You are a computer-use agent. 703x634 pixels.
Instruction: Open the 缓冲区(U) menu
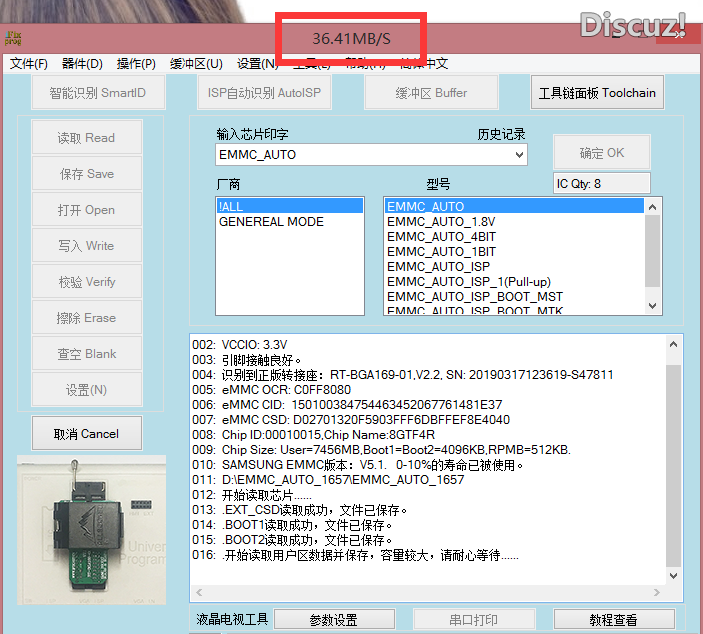tap(196, 64)
